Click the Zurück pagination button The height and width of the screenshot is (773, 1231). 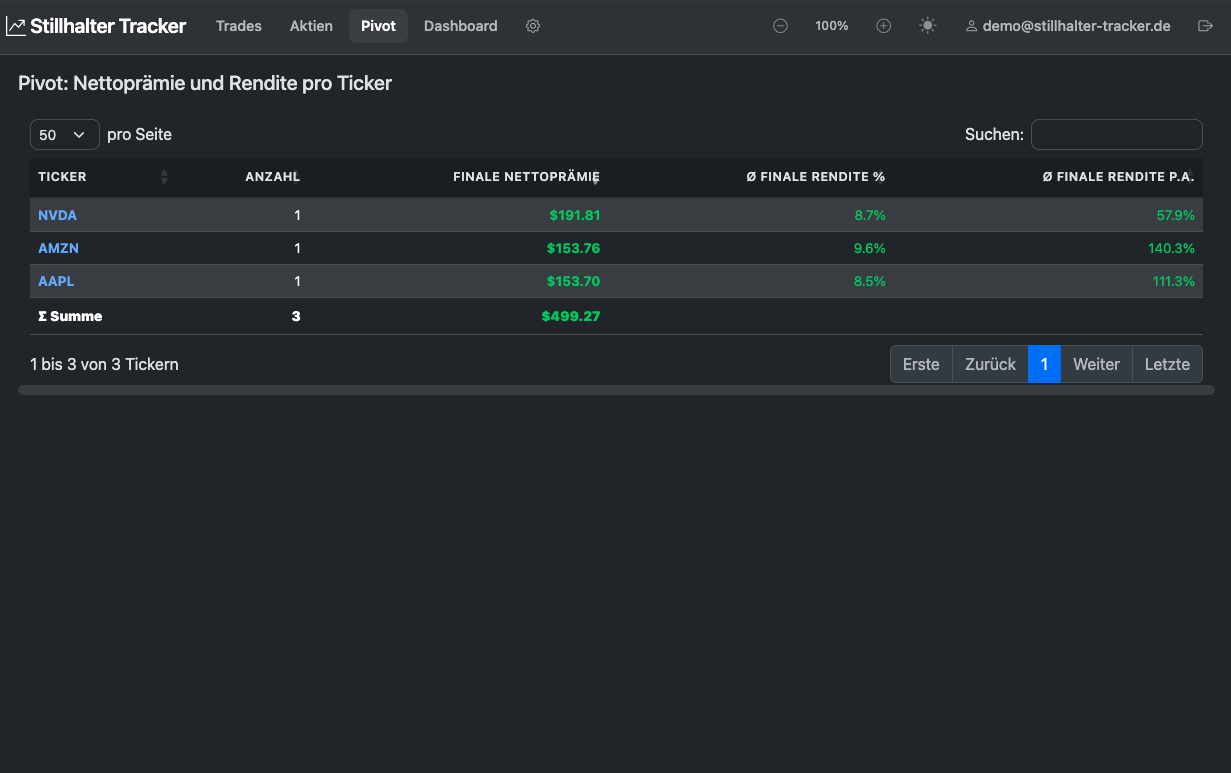[990, 364]
